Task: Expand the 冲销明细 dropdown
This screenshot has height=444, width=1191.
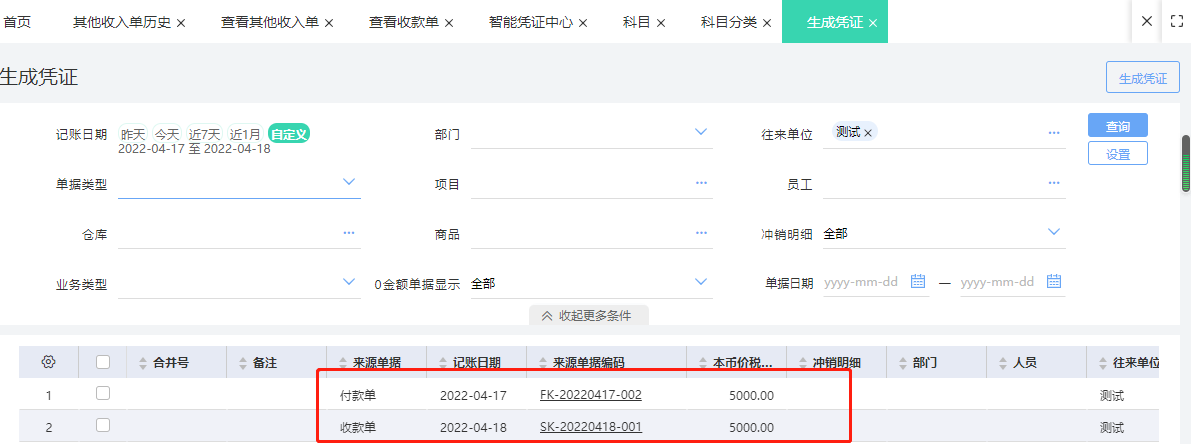Action: point(1053,232)
